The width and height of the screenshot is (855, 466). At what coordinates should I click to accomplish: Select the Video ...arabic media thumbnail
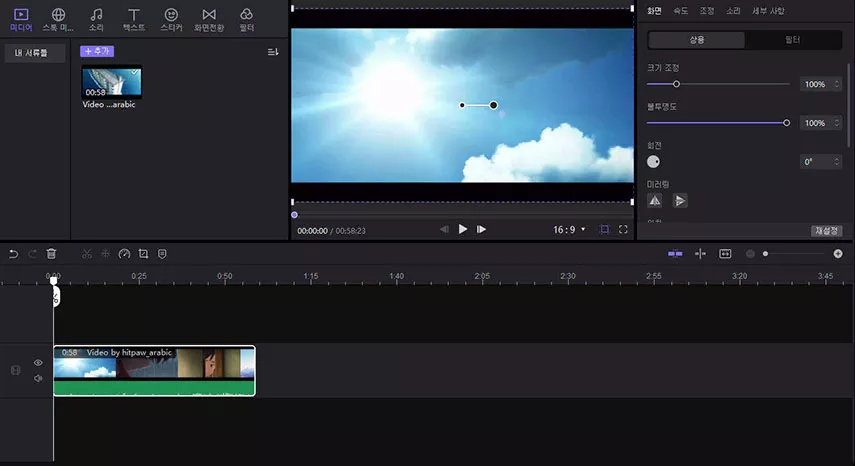click(x=112, y=82)
